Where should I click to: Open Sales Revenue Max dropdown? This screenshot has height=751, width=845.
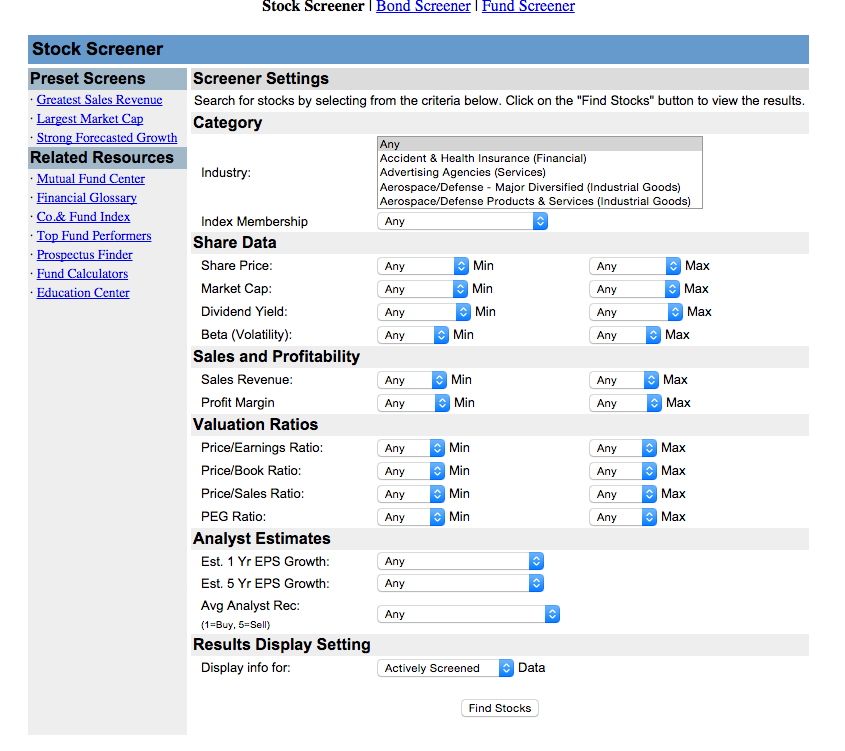624,380
